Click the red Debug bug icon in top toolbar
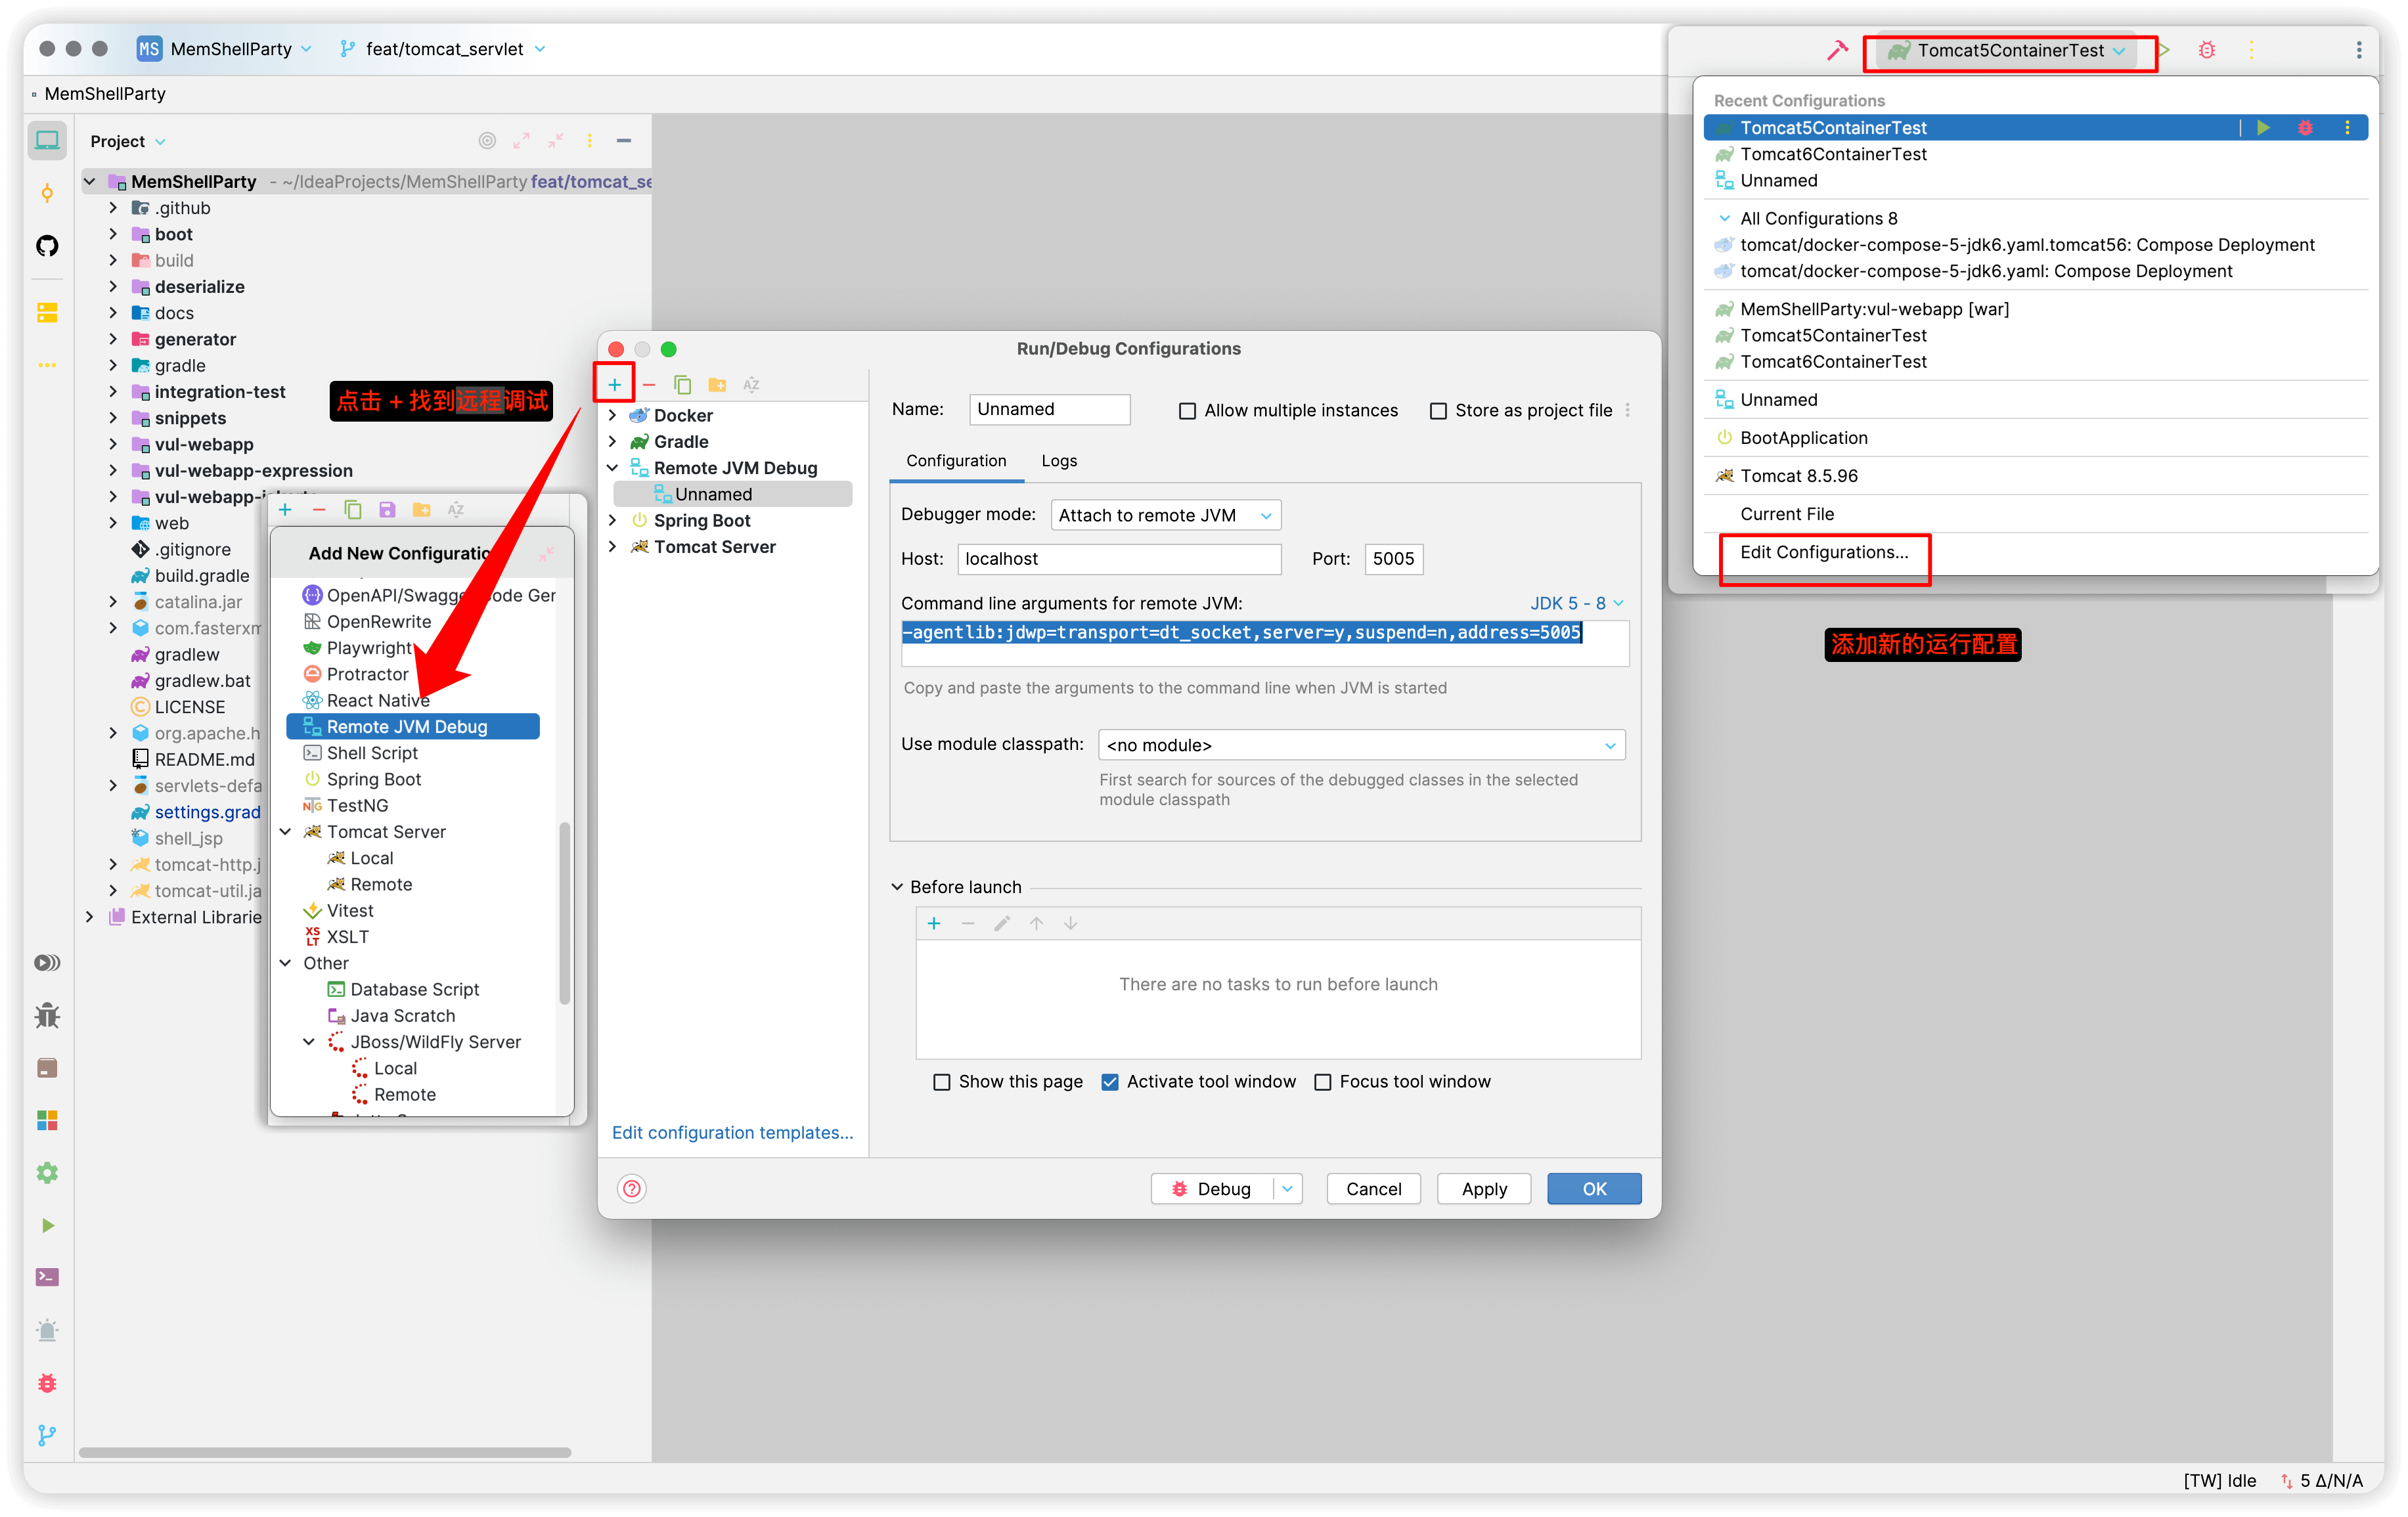 click(2207, 50)
